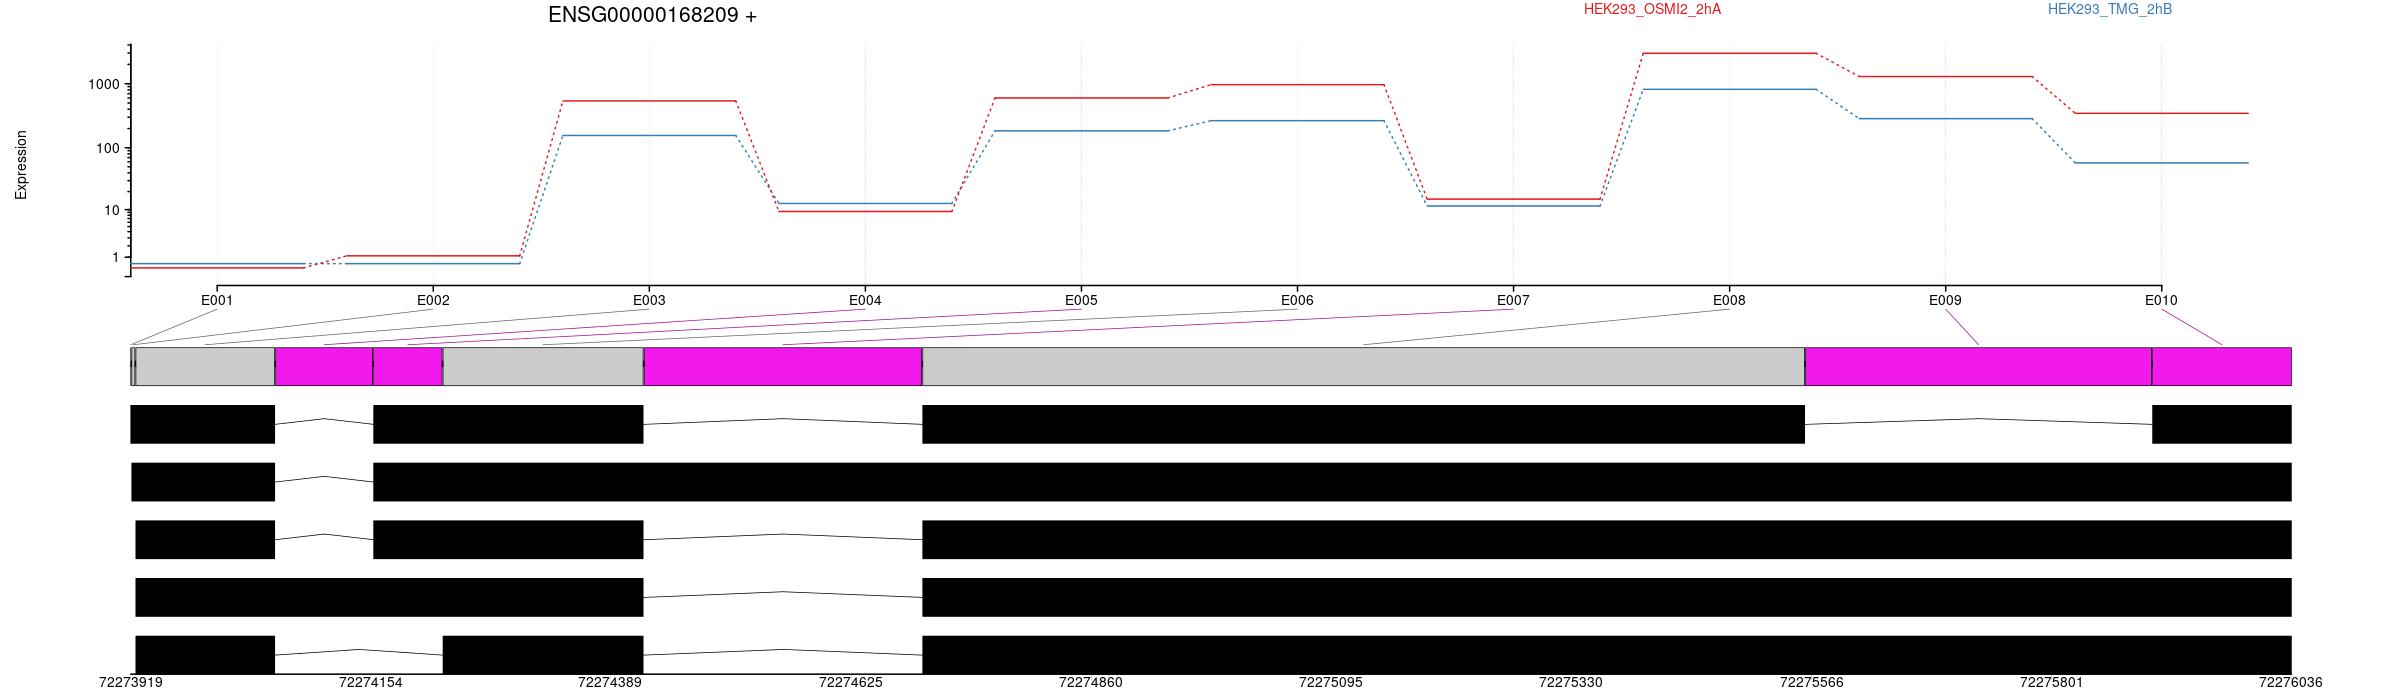The image size is (2400, 700).
Task: Select the E010 exon label
Action: [2161, 300]
